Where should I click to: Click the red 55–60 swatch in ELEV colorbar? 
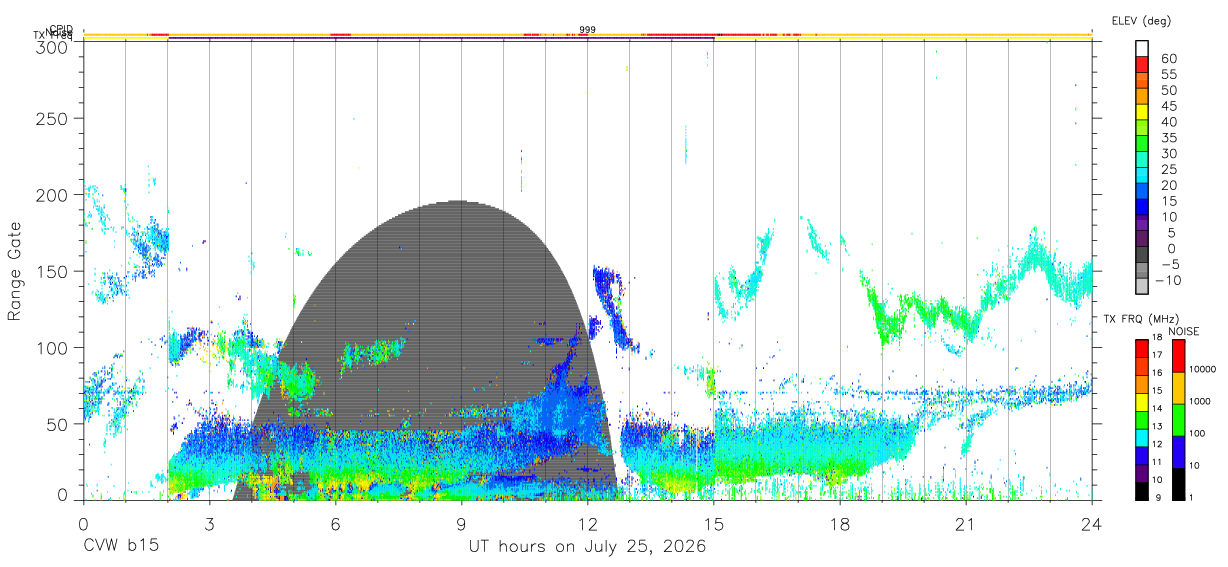click(x=1142, y=65)
